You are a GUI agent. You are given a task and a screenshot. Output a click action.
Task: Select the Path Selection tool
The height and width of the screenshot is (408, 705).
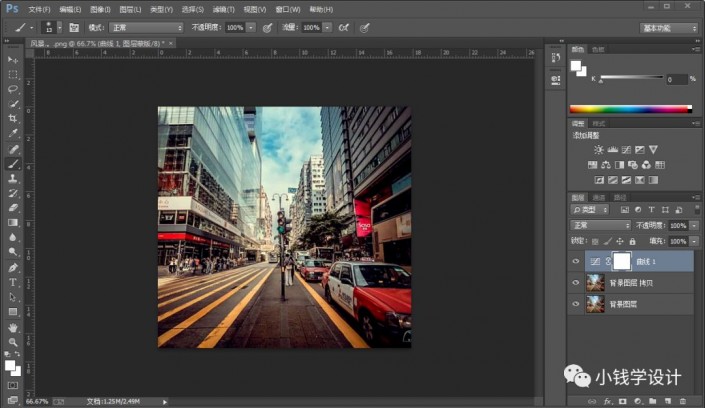click(13, 297)
